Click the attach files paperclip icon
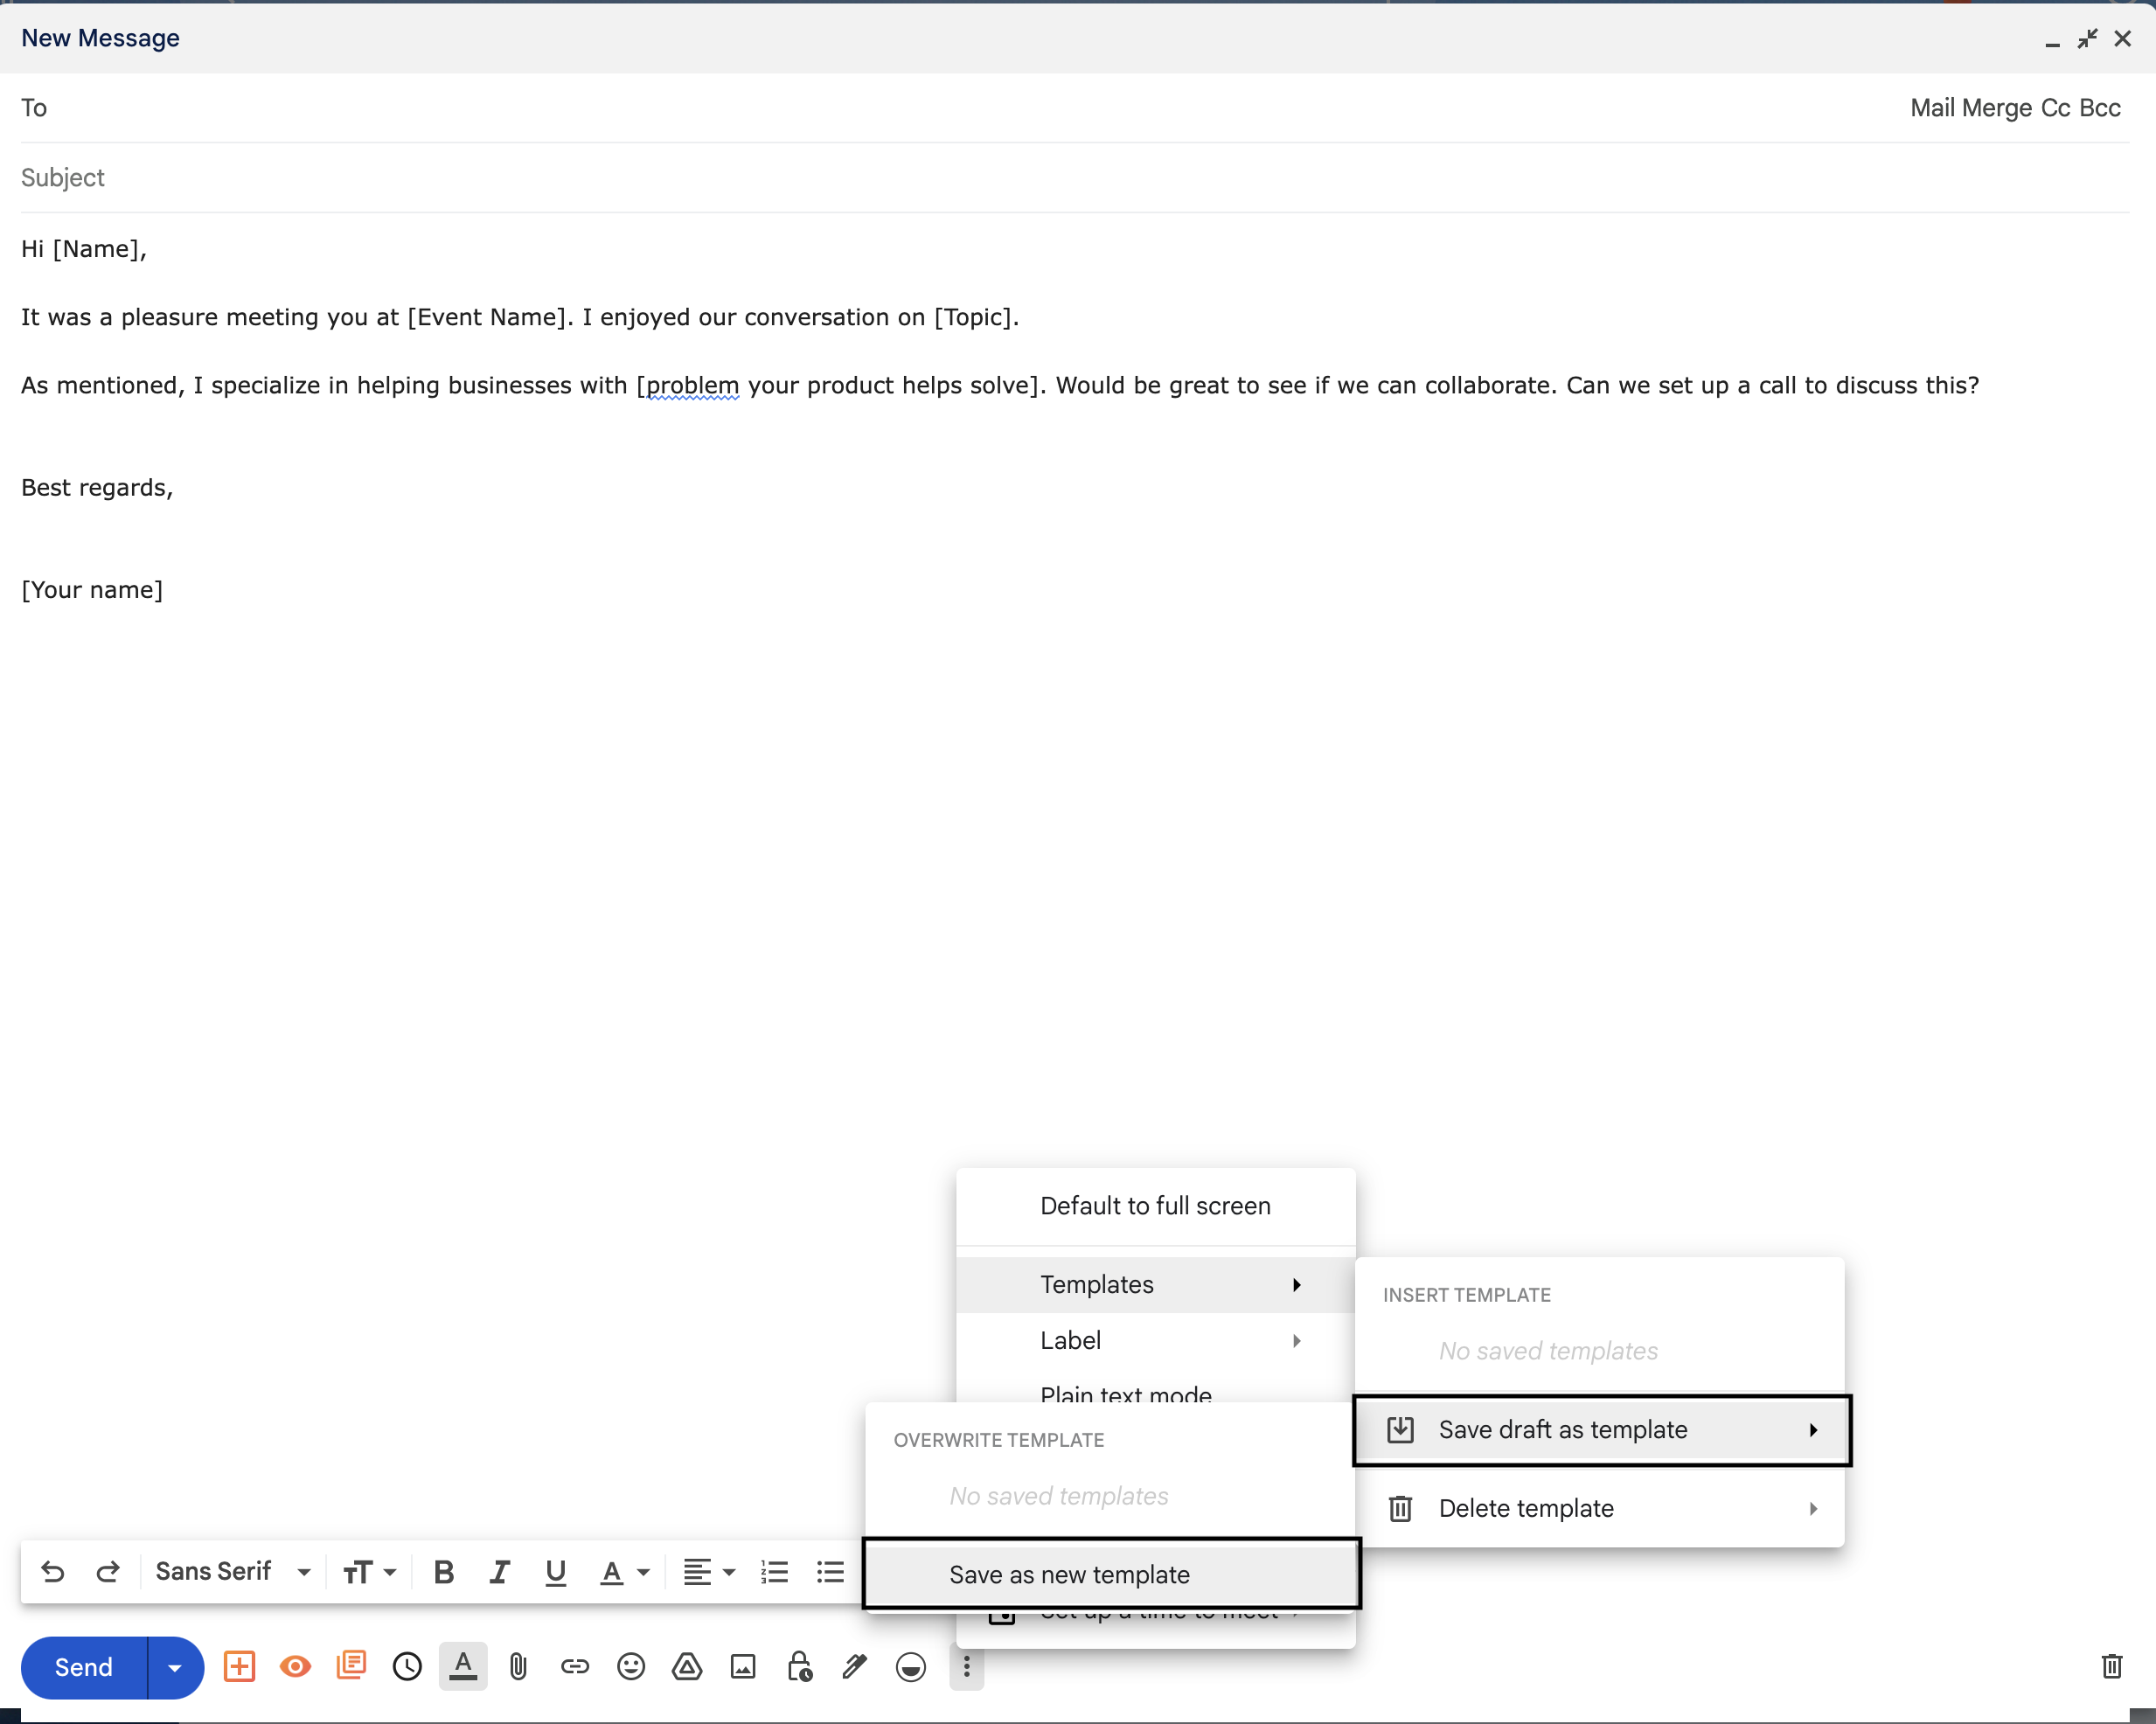Image resolution: width=2156 pixels, height=1724 pixels. pos(517,1666)
